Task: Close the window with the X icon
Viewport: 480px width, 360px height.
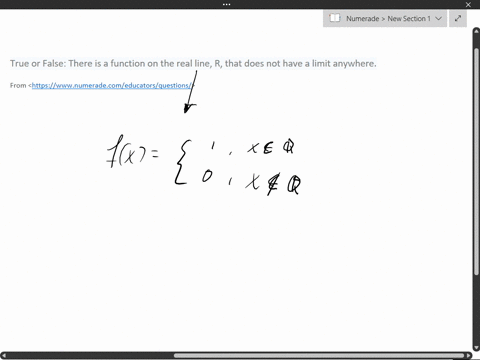Action: point(468,5)
